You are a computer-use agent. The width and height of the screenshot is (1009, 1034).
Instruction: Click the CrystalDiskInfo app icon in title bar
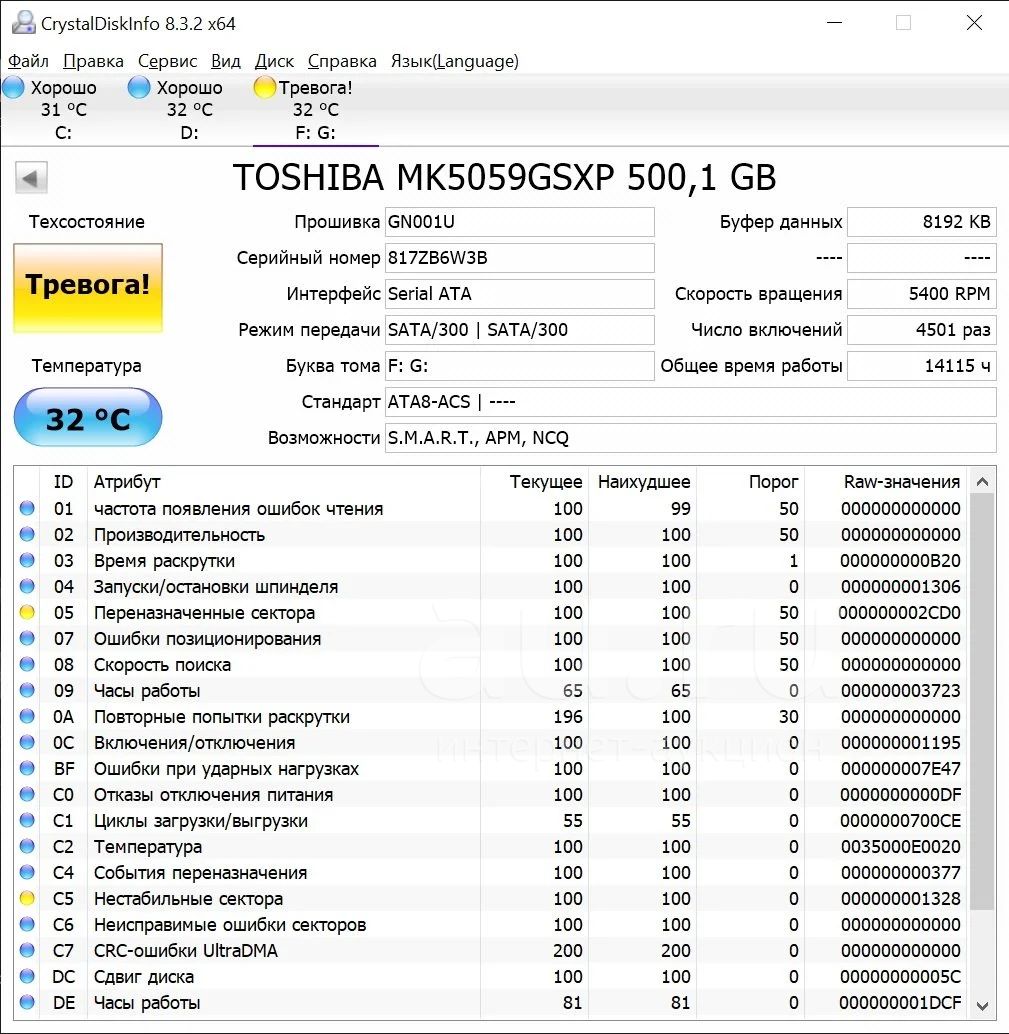click(24, 22)
